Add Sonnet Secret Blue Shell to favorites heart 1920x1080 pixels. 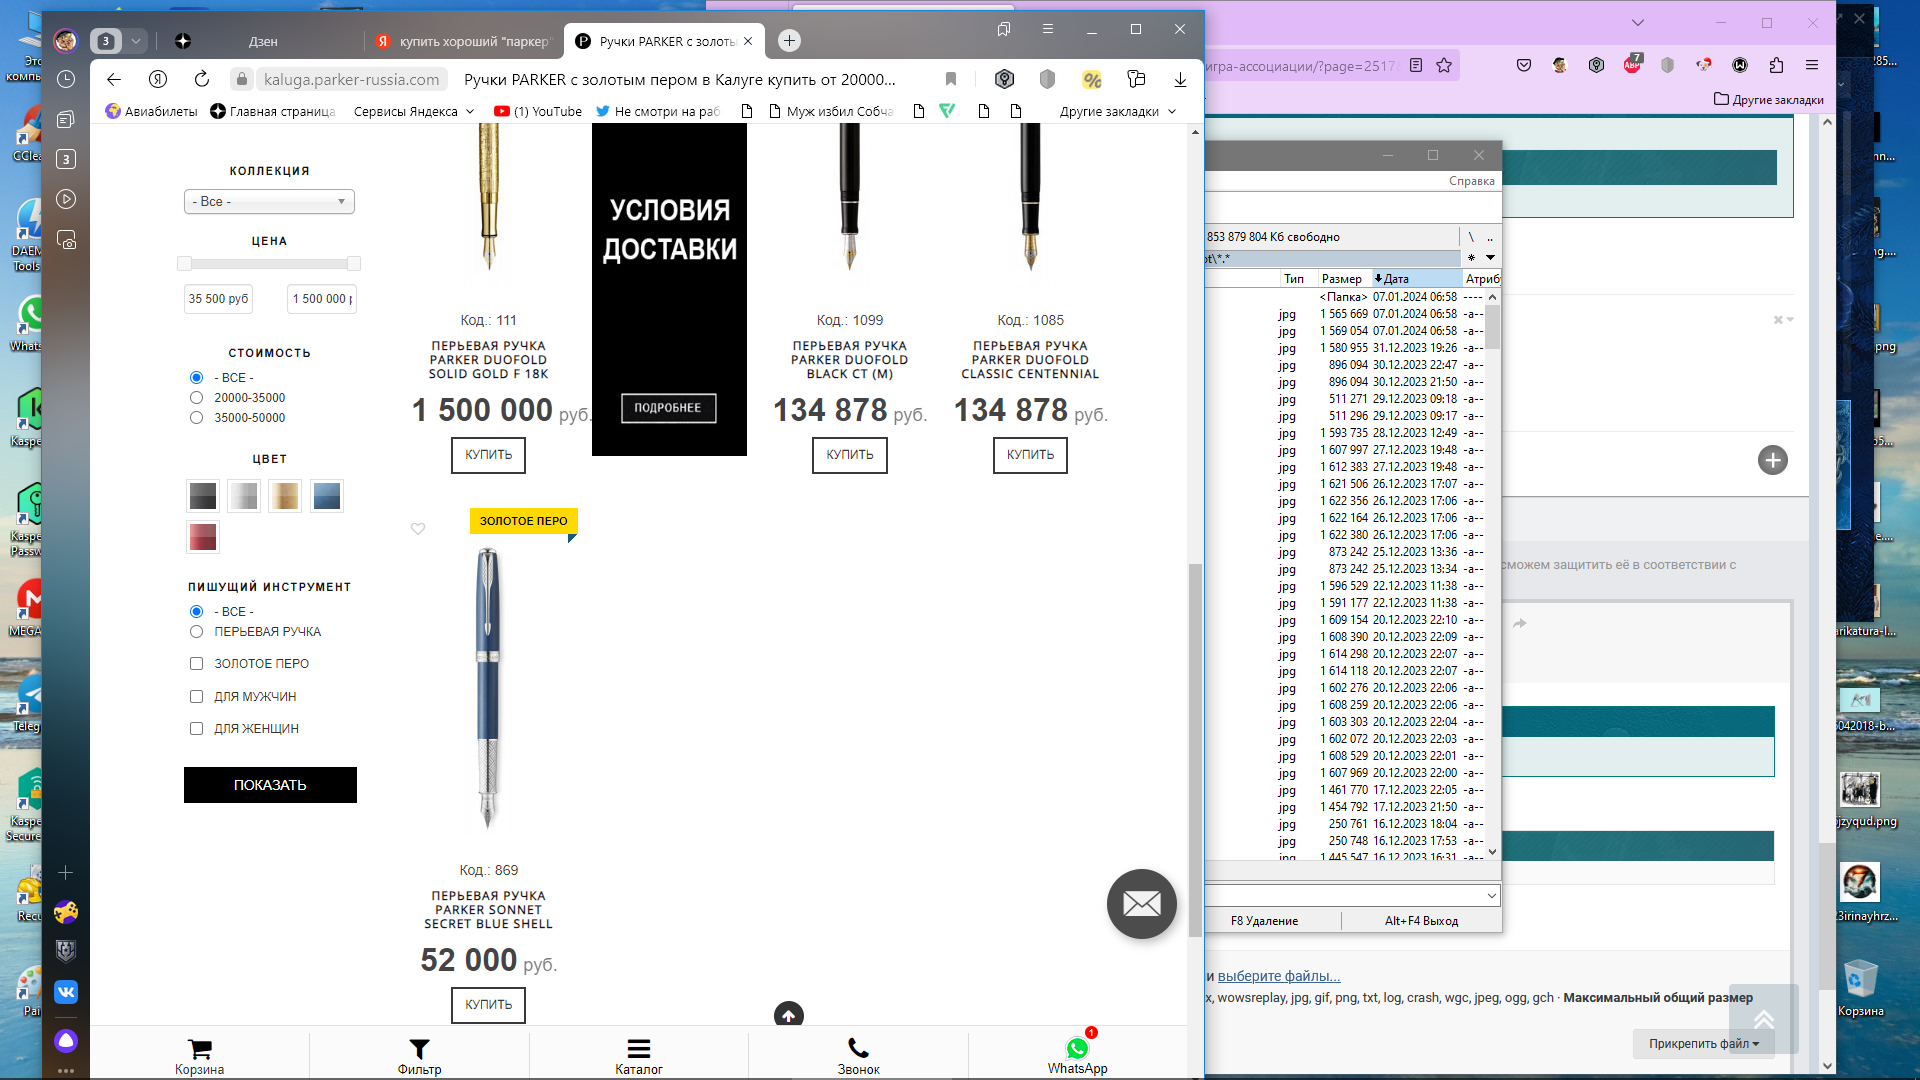tap(418, 529)
